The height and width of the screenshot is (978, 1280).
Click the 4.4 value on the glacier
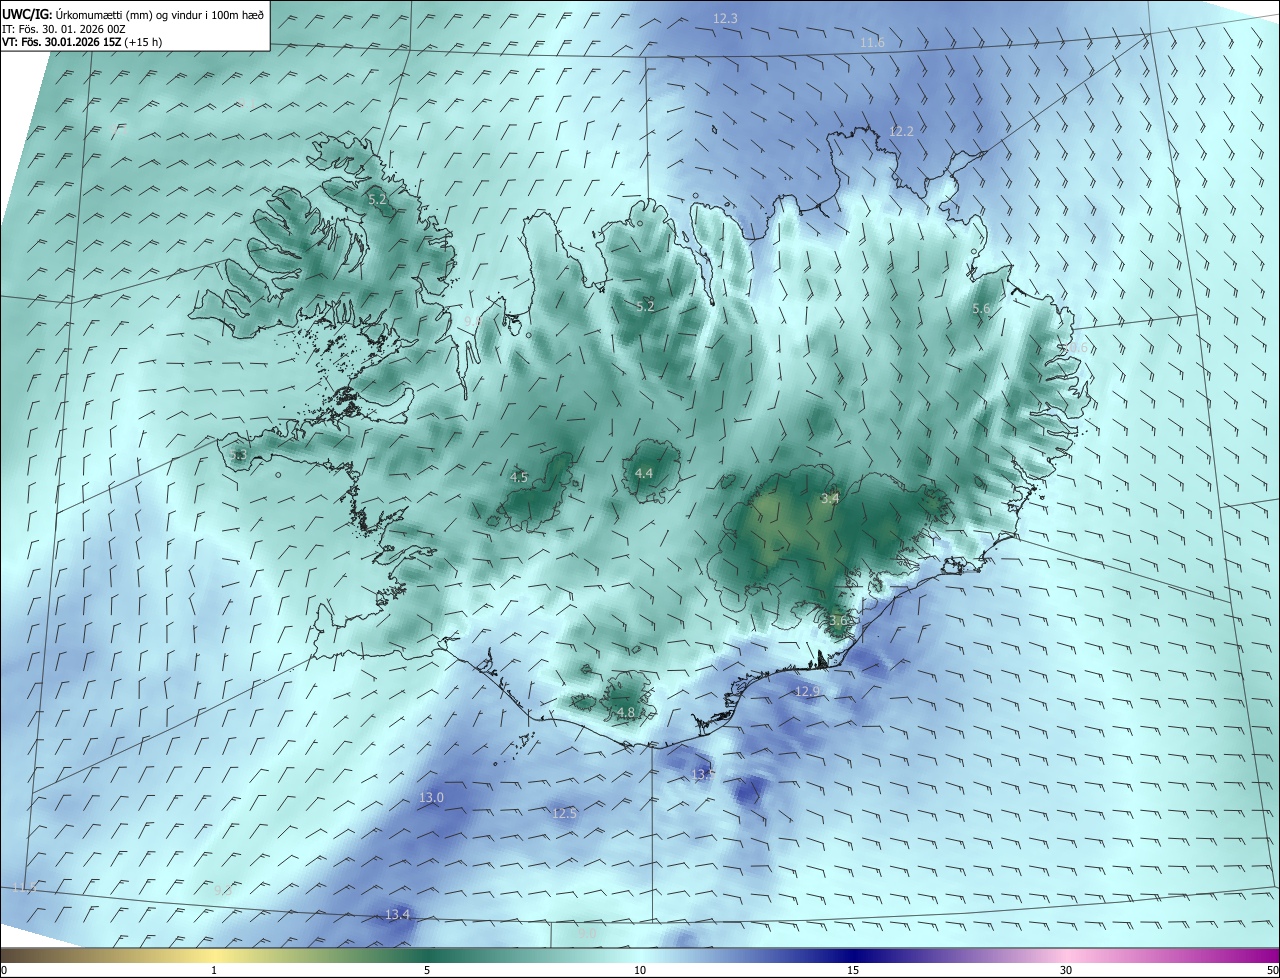[x=643, y=474]
